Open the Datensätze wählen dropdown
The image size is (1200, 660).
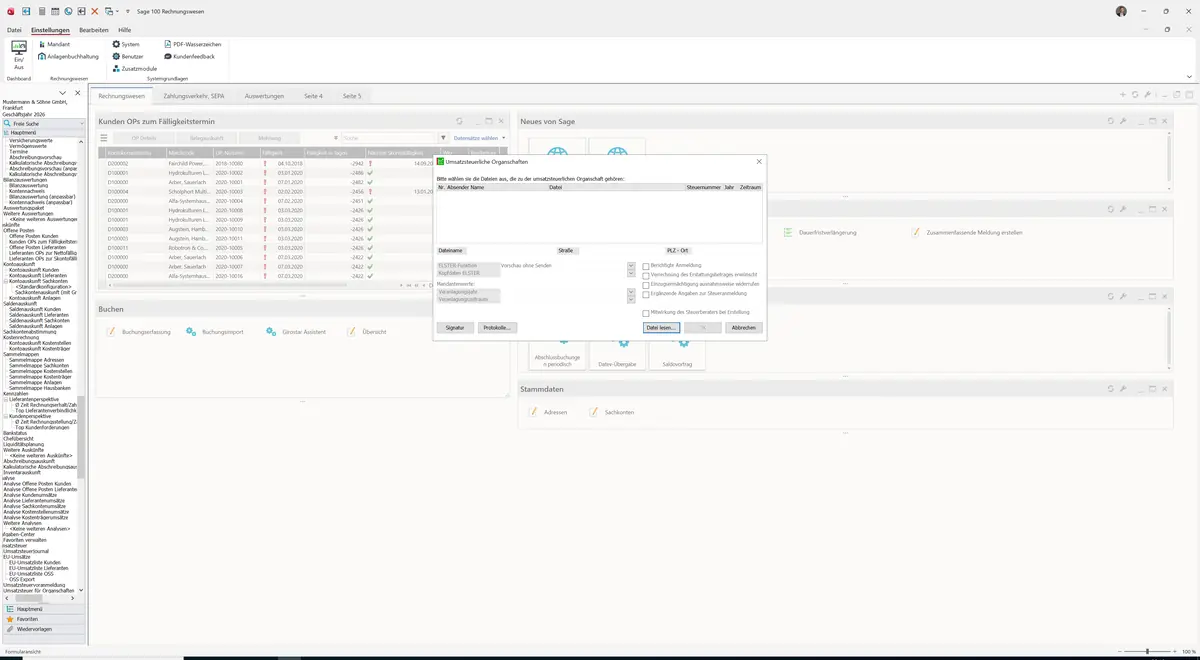(479, 138)
